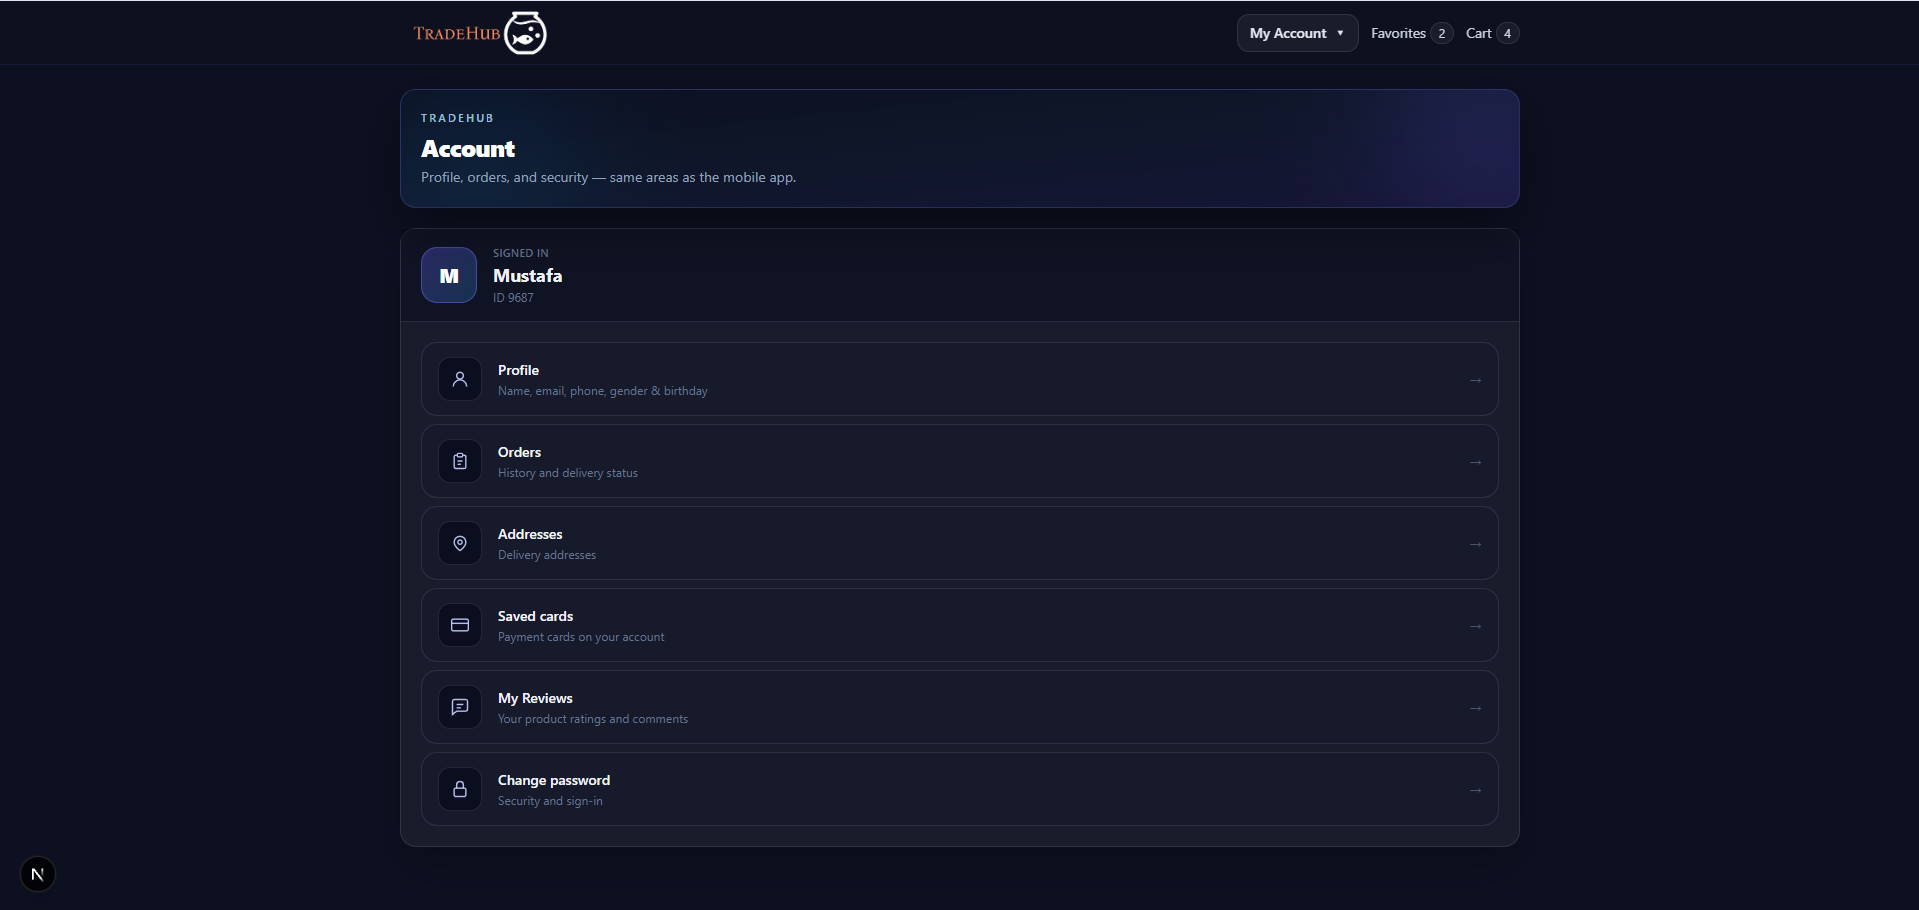Click the arrow on the Saved cards row
The width and height of the screenshot is (1919, 910).
point(1475,626)
